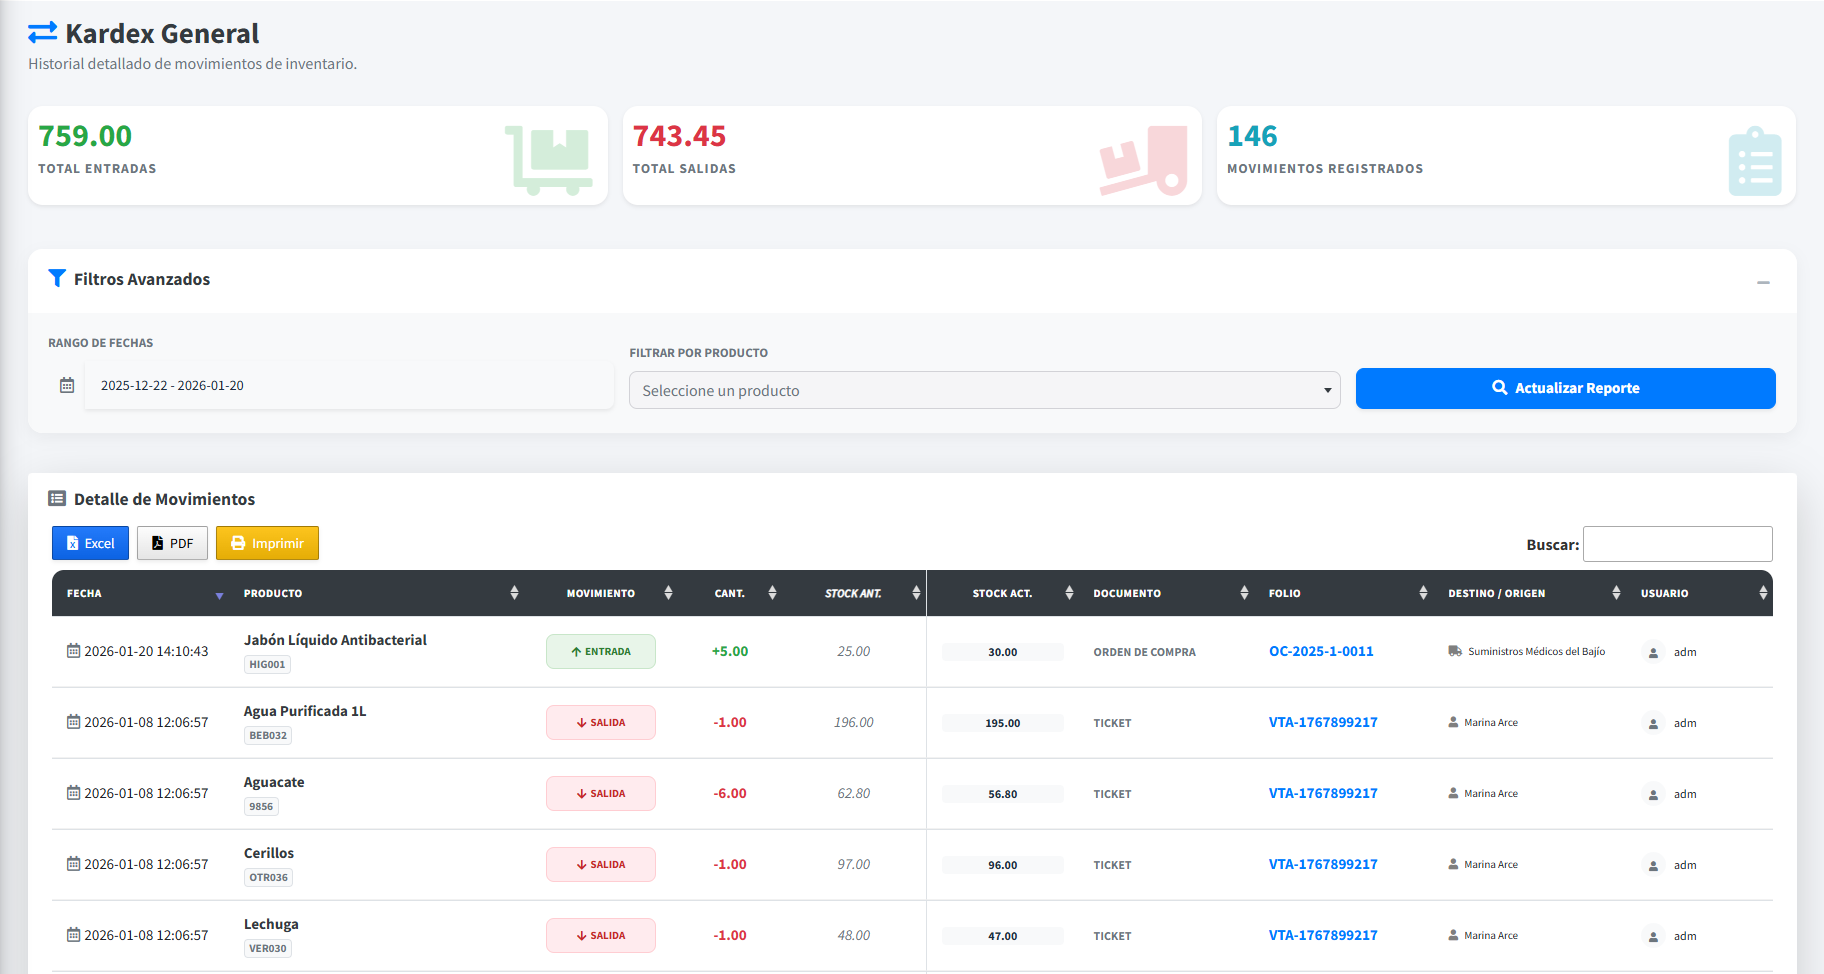This screenshot has width=1824, height=974.
Task: Open the Seleccione un producto dropdown
Action: tap(984, 390)
